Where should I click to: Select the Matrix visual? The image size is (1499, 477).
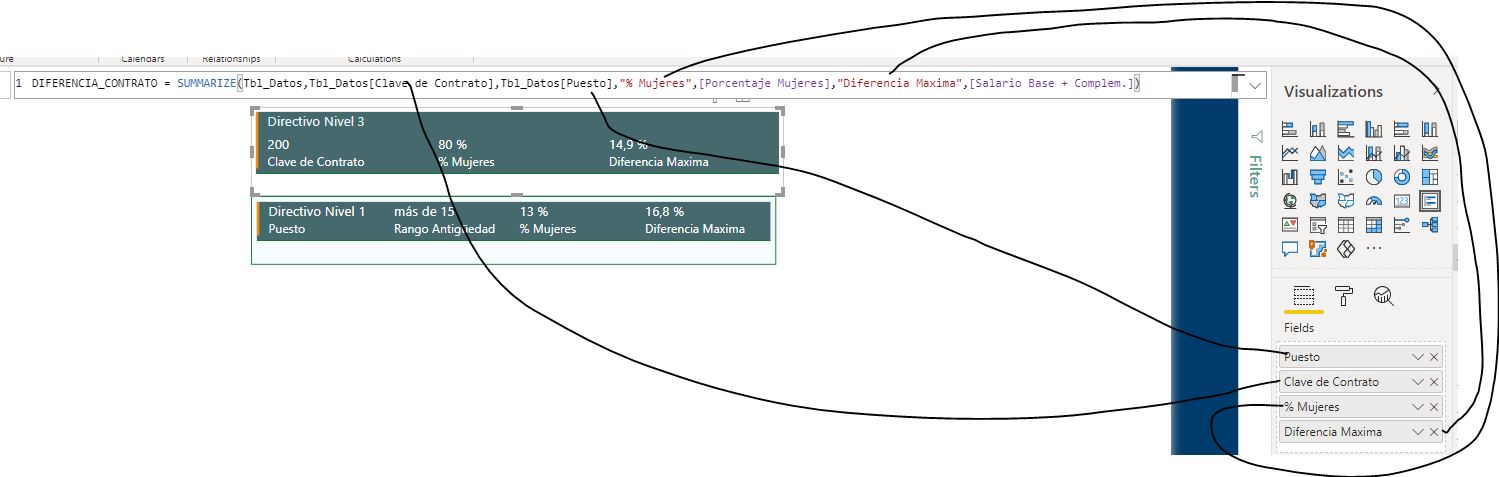pyautogui.click(x=1374, y=225)
